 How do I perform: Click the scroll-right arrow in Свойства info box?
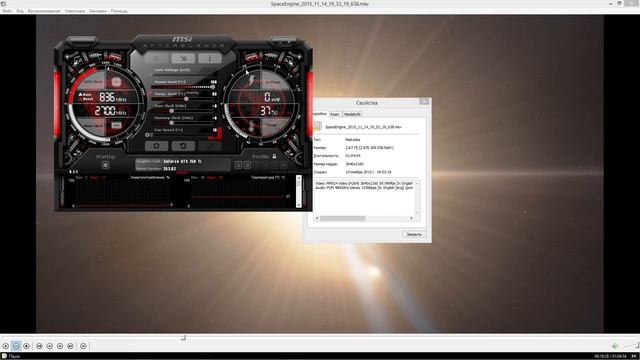click(x=411, y=218)
